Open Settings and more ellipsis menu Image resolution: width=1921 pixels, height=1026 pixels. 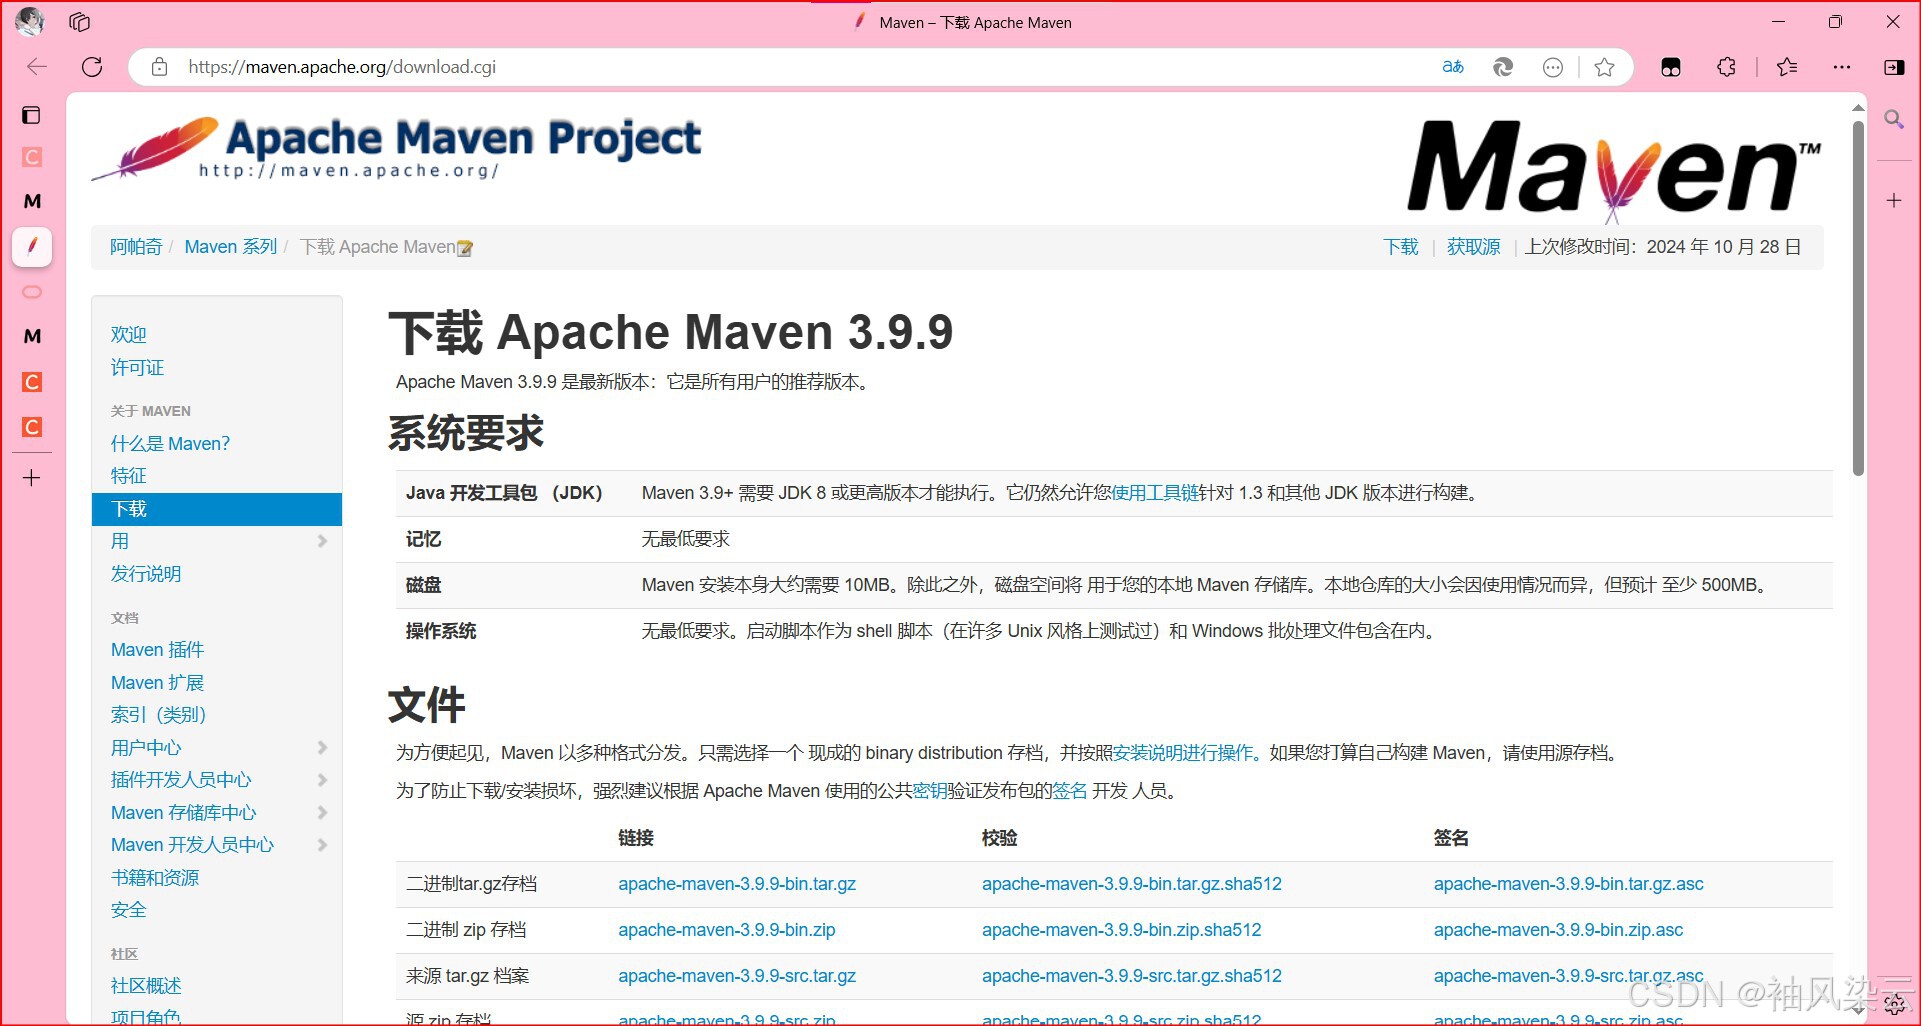[x=1842, y=67]
